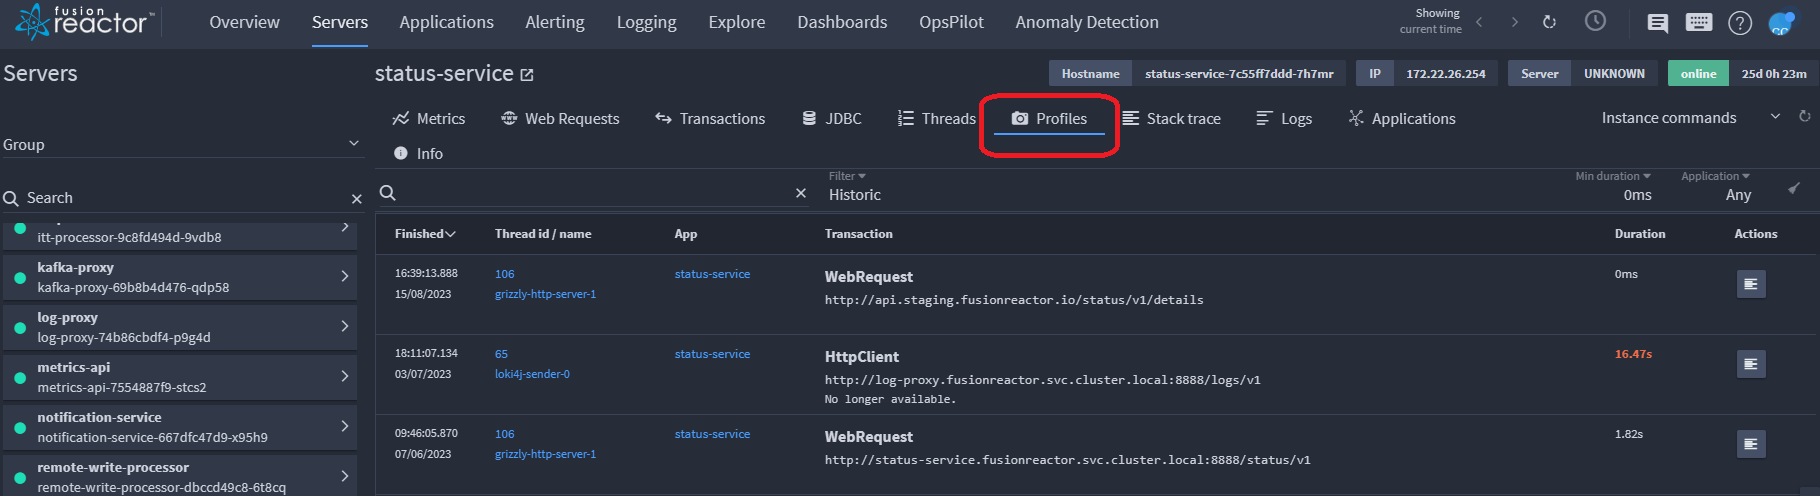Clear the profiles search field
This screenshot has height=496, width=1820.
801,193
